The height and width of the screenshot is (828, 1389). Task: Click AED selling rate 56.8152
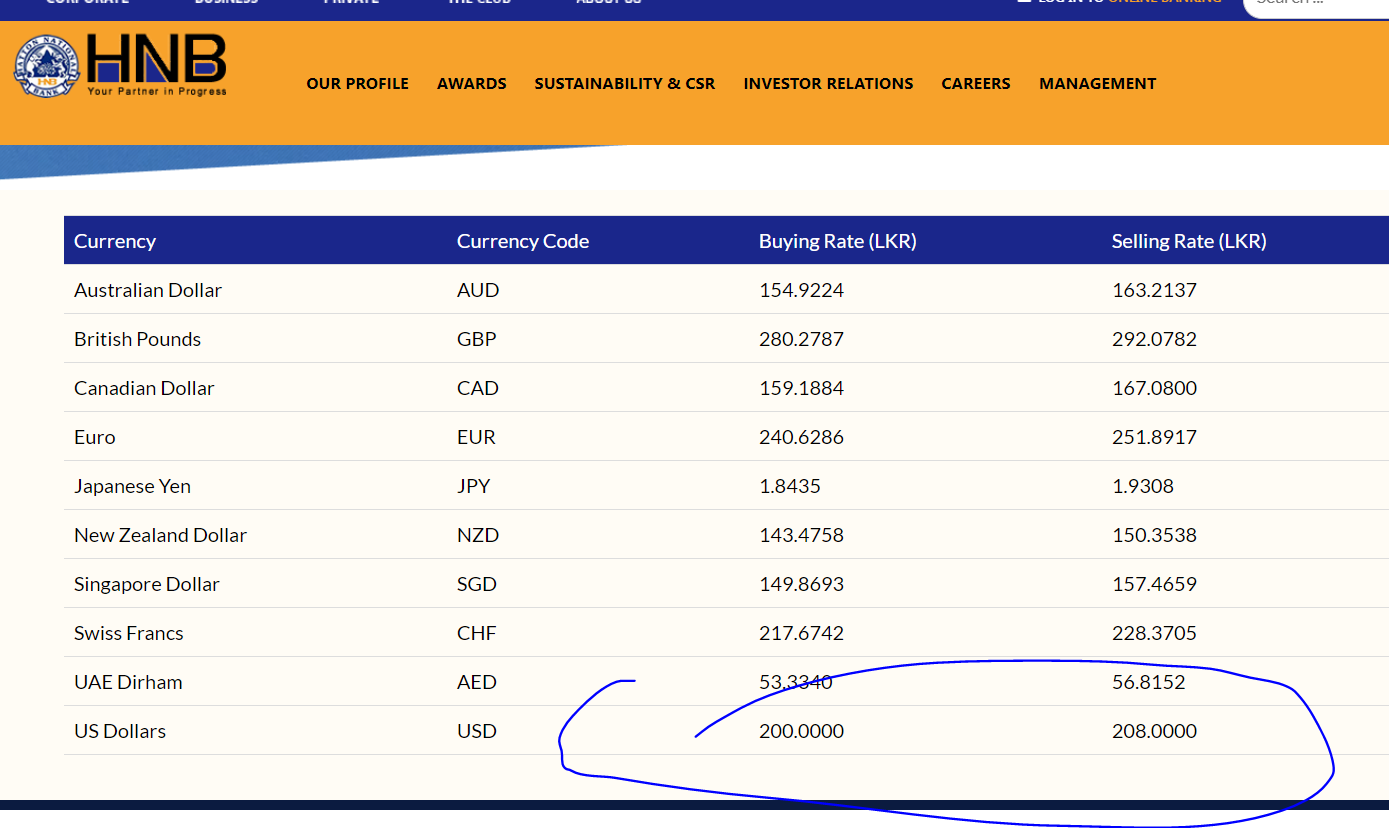tap(1149, 682)
